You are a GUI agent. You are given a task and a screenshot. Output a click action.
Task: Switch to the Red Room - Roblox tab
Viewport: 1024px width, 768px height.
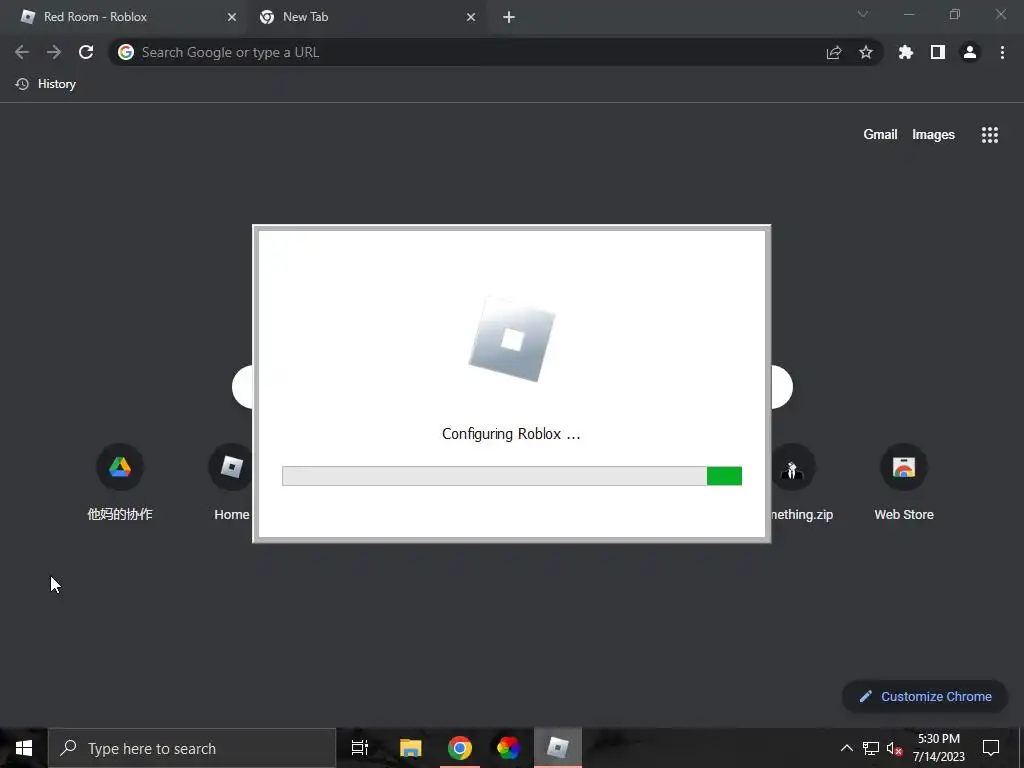[x=124, y=17]
